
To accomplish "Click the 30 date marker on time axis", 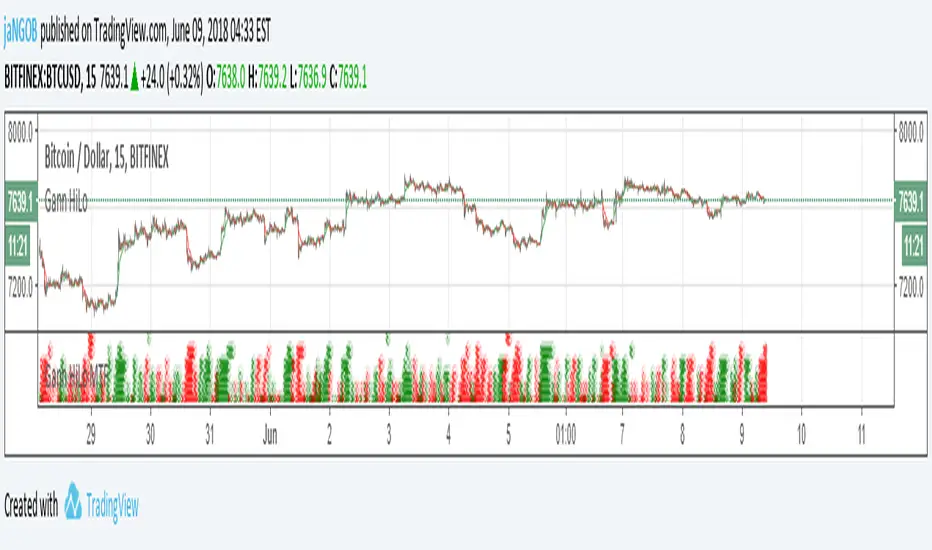I will [x=150, y=435].
